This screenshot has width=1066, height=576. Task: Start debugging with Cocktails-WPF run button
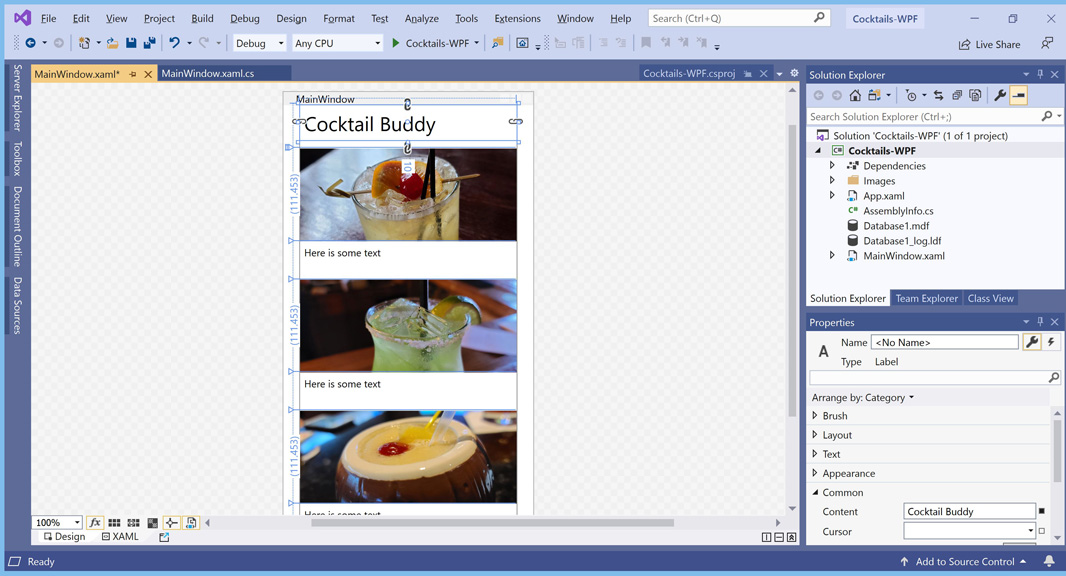click(429, 43)
